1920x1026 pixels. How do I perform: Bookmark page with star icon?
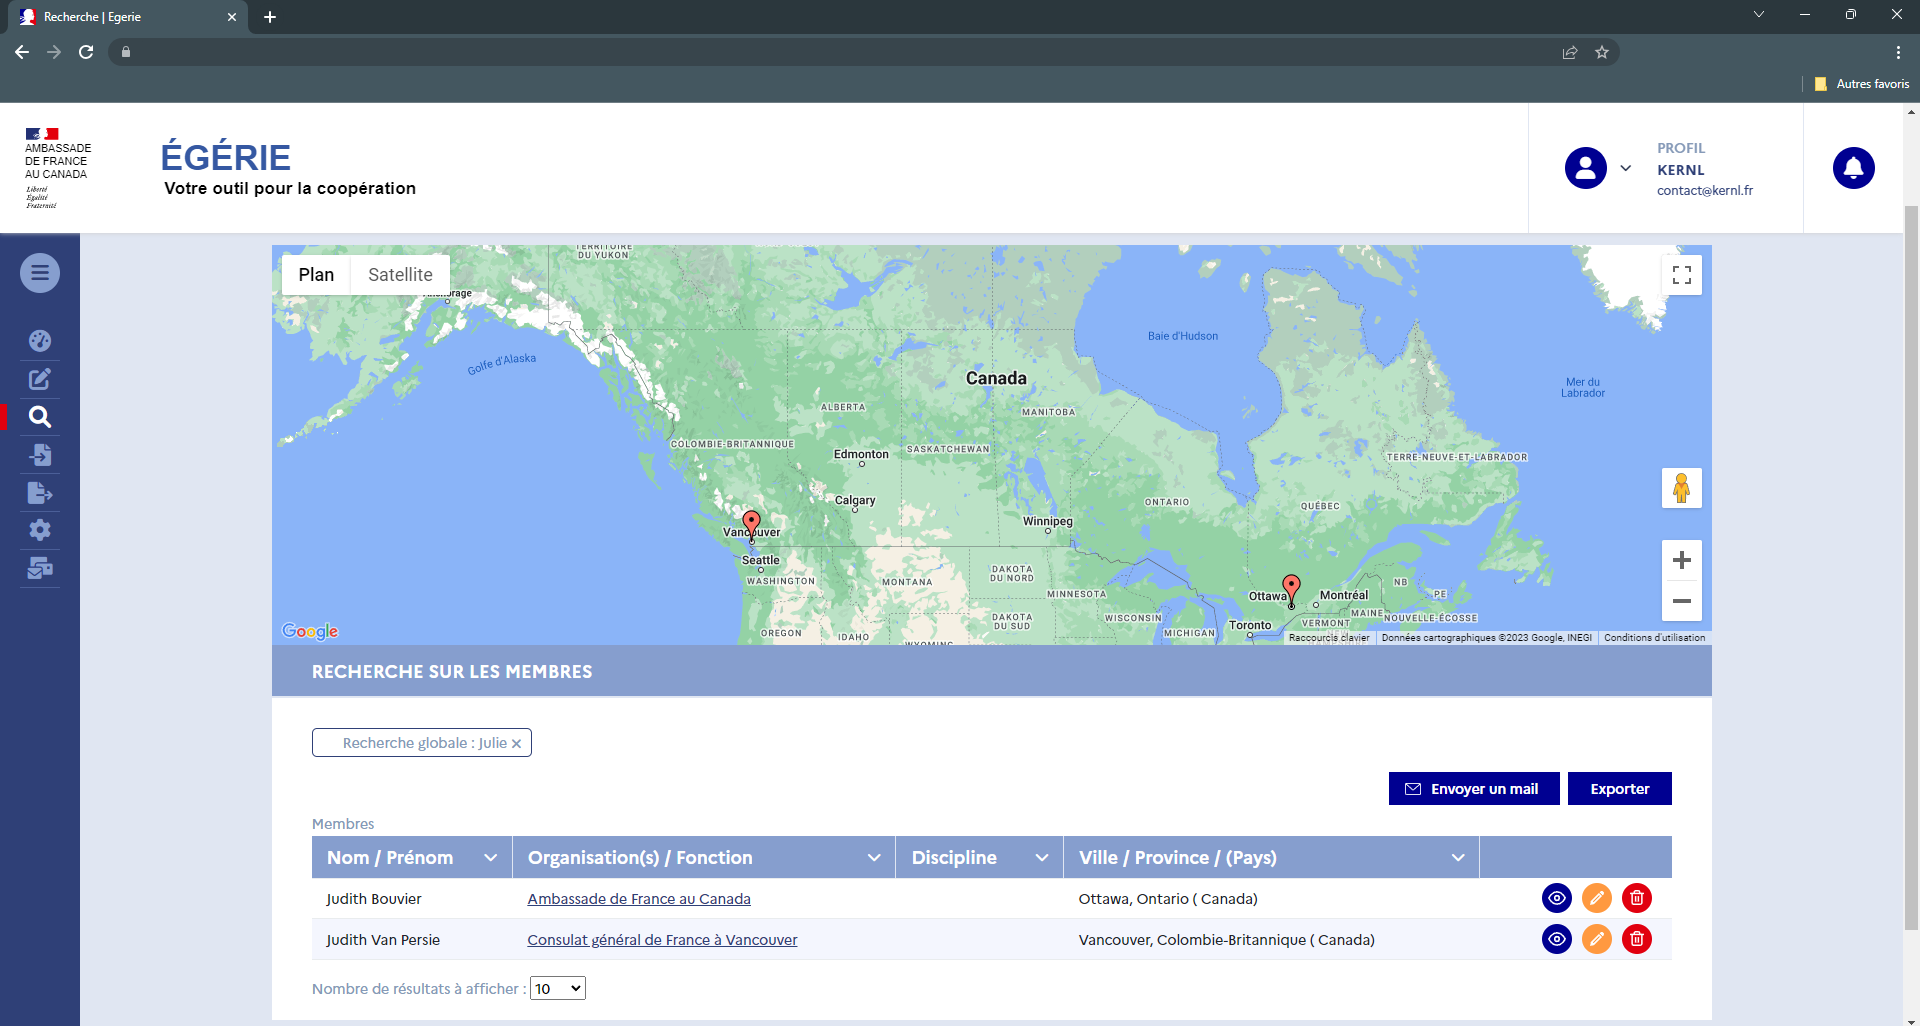pyautogui.click(x=1602, y=52)
